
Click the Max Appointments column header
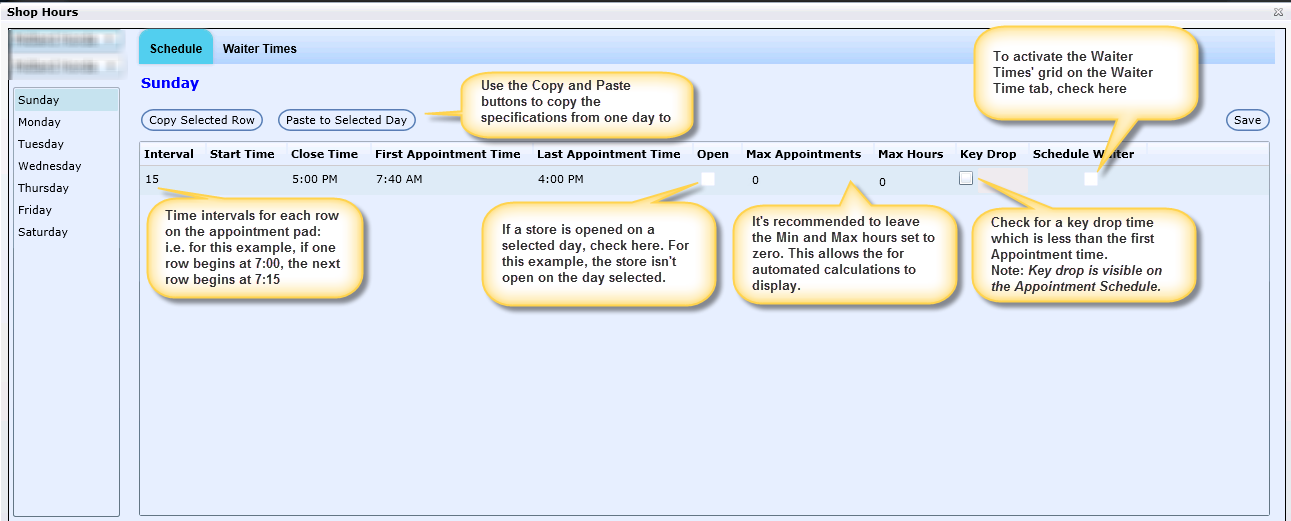pyautogui.click(x=803, y=154)
